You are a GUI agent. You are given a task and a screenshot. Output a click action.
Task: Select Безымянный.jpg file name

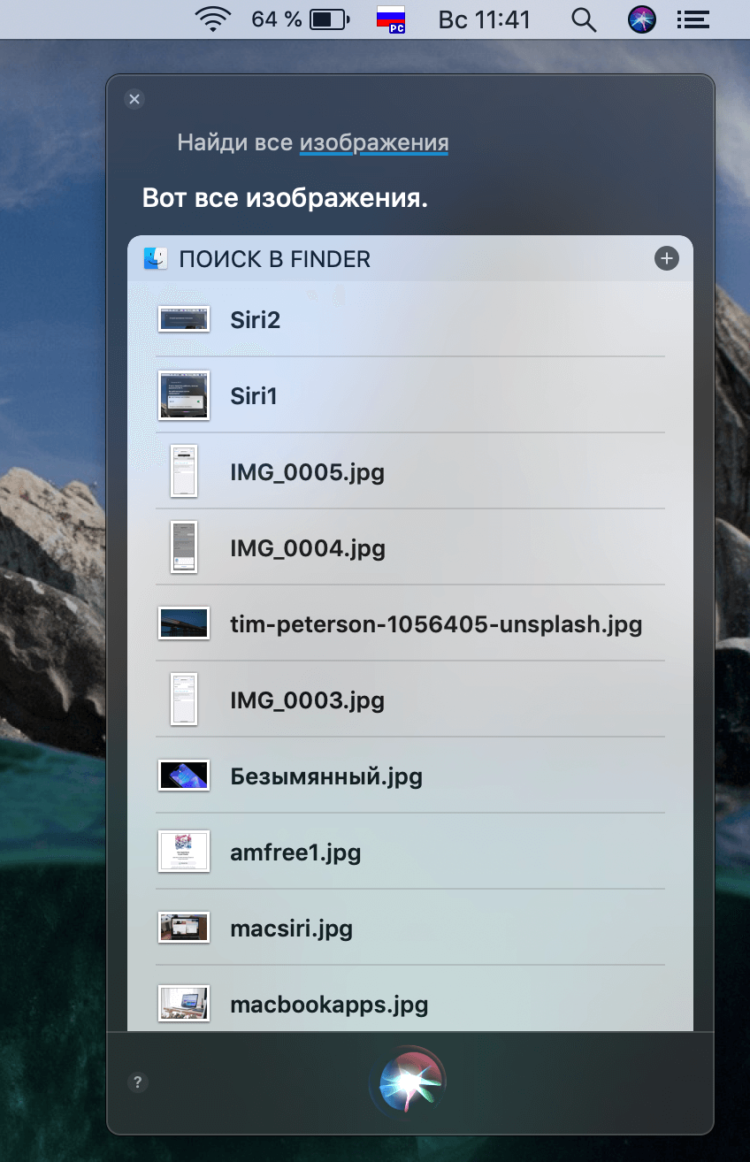pyautogui.click(x=326, y=777)
